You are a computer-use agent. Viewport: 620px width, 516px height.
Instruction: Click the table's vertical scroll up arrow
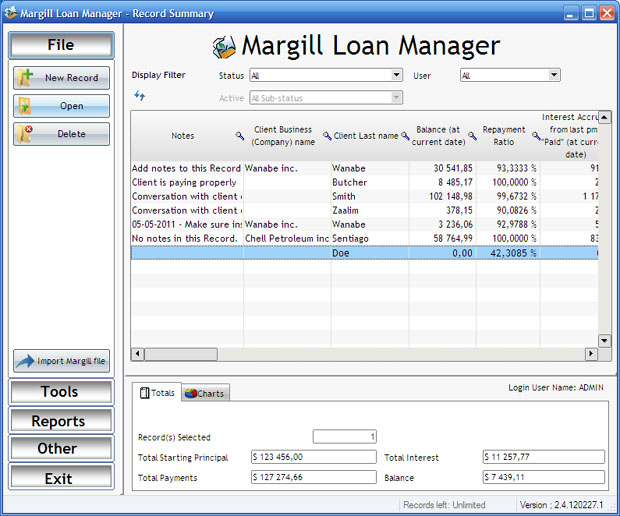(x=604, y=117)
